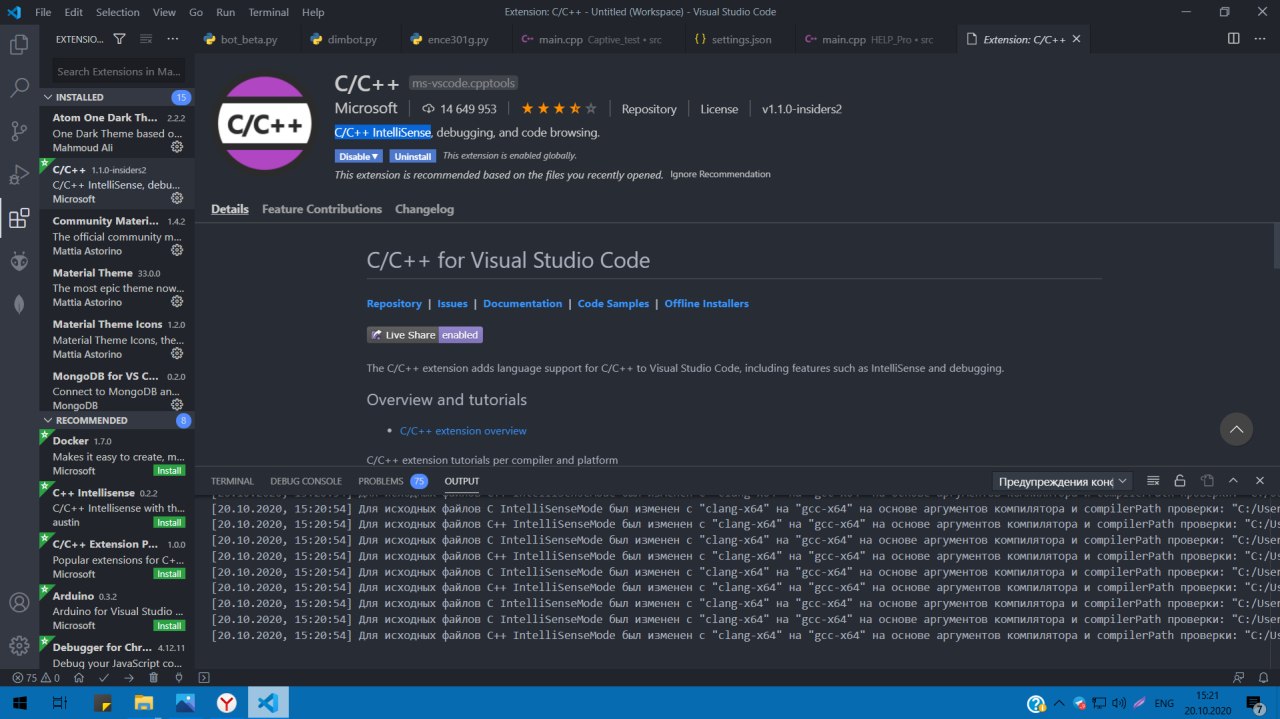Click the Uninstall button
Screen dimensions: 1280x719
coord(412,156)
